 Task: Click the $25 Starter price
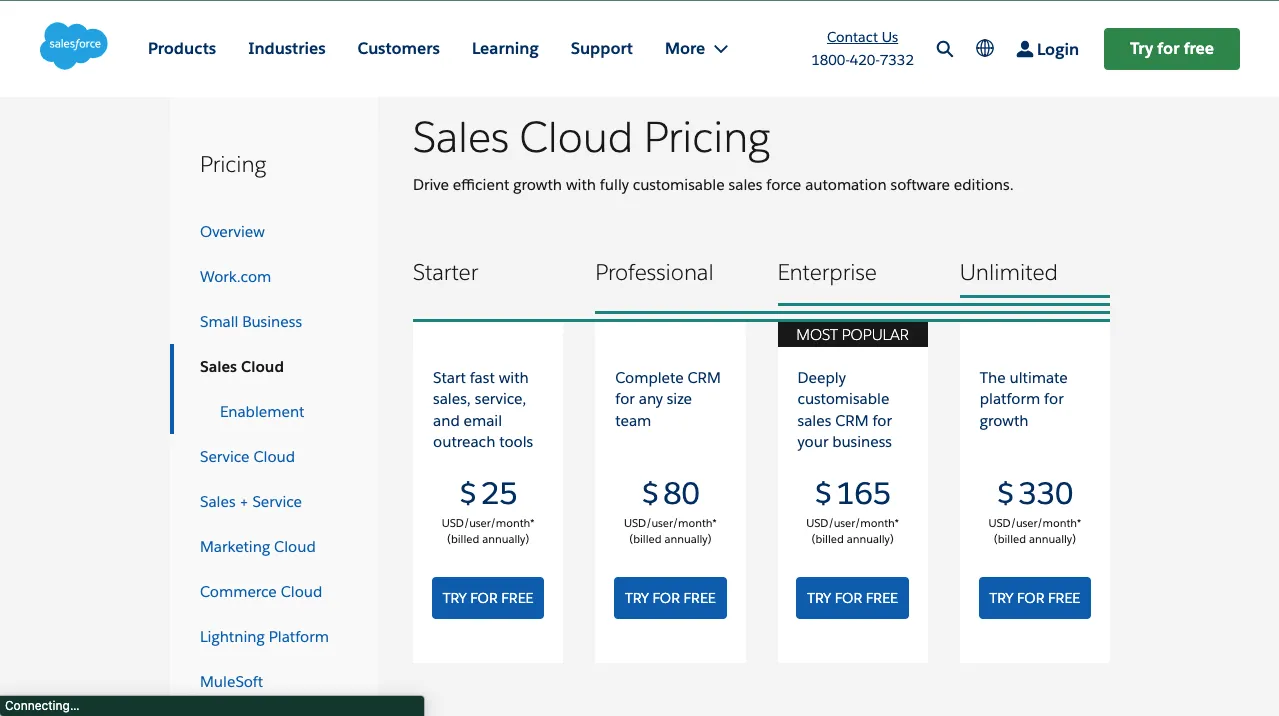tap(488, 493)
